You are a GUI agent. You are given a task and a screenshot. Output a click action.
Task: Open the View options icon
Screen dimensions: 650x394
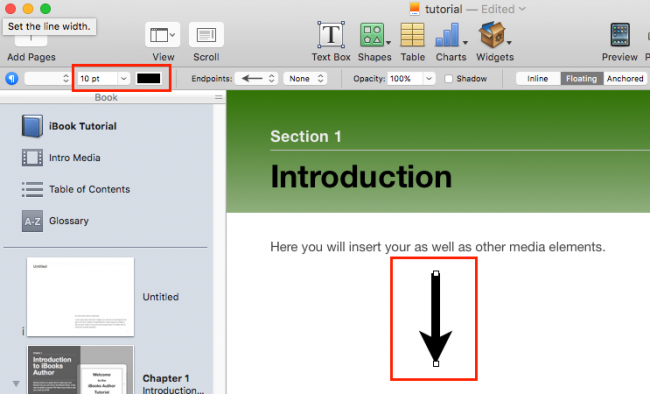(162, 35)
